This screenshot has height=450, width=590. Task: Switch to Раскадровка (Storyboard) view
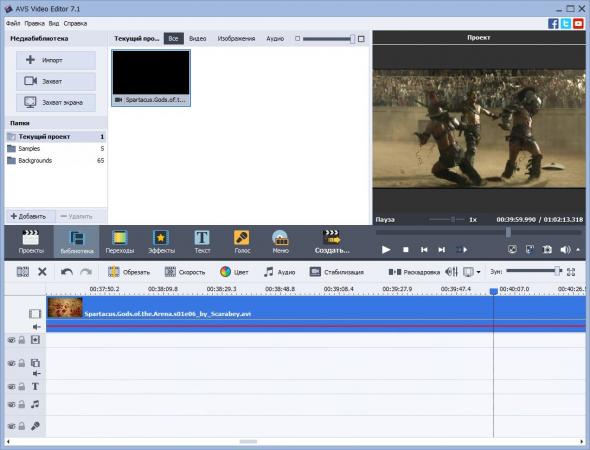point(414,272)
